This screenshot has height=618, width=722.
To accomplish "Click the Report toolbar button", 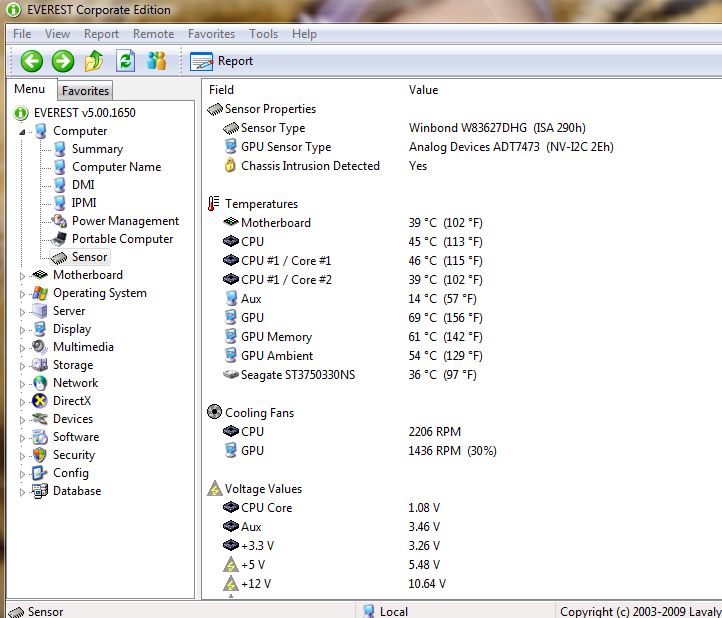I will [221, 61].
